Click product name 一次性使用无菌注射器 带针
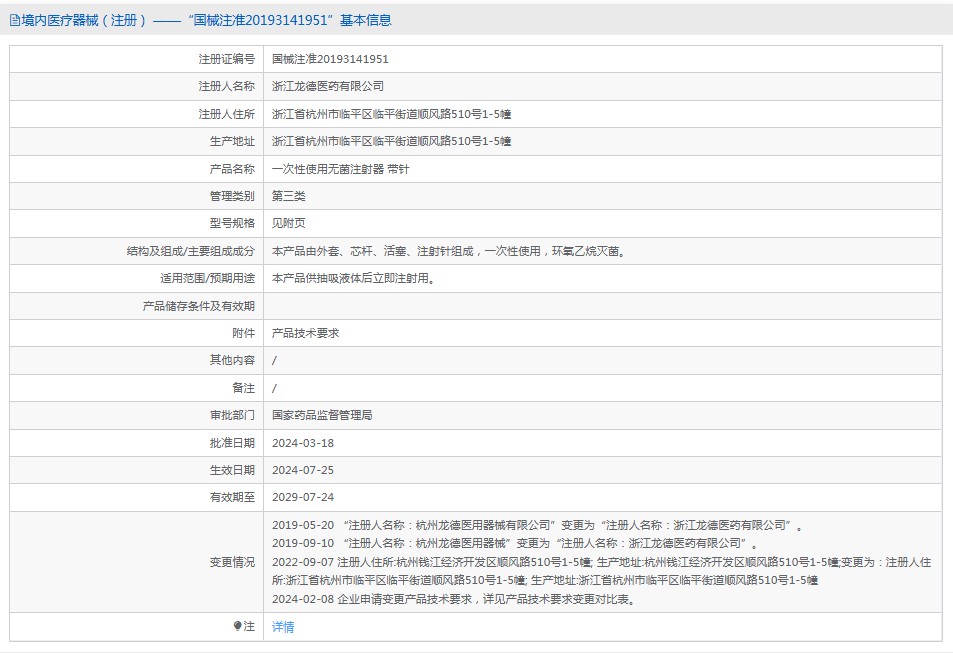This screenshot has height=653, width=953. [340, 169]
